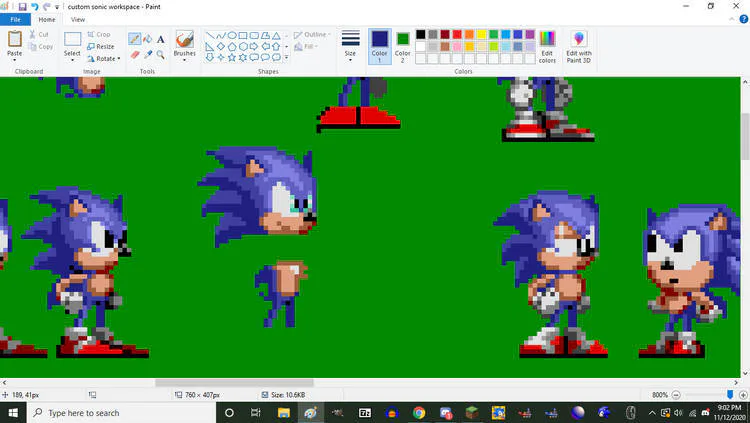Viewport: 750px width, 423px height.
Task: Open the Brushes dropdown arrow
Action: (x=185, y=60)
